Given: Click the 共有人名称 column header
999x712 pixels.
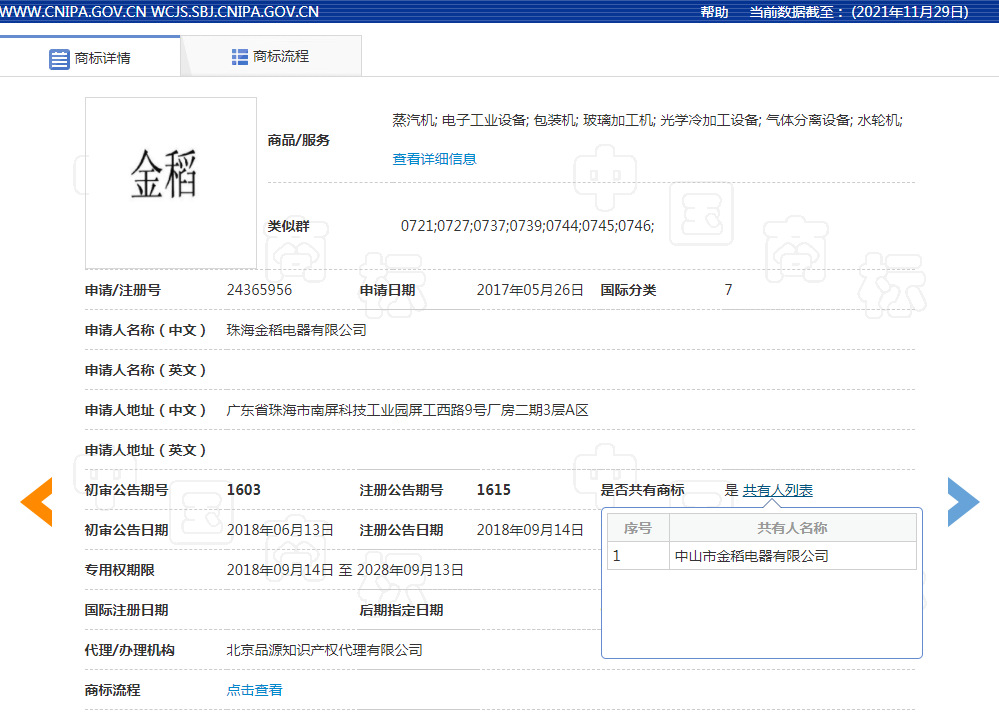Looking at the screenshot, I should click(x=792, y=528).
